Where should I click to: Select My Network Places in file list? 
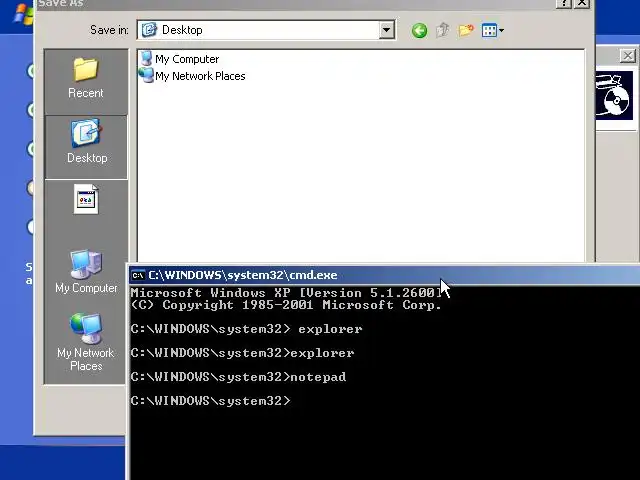tap(192, 76)
